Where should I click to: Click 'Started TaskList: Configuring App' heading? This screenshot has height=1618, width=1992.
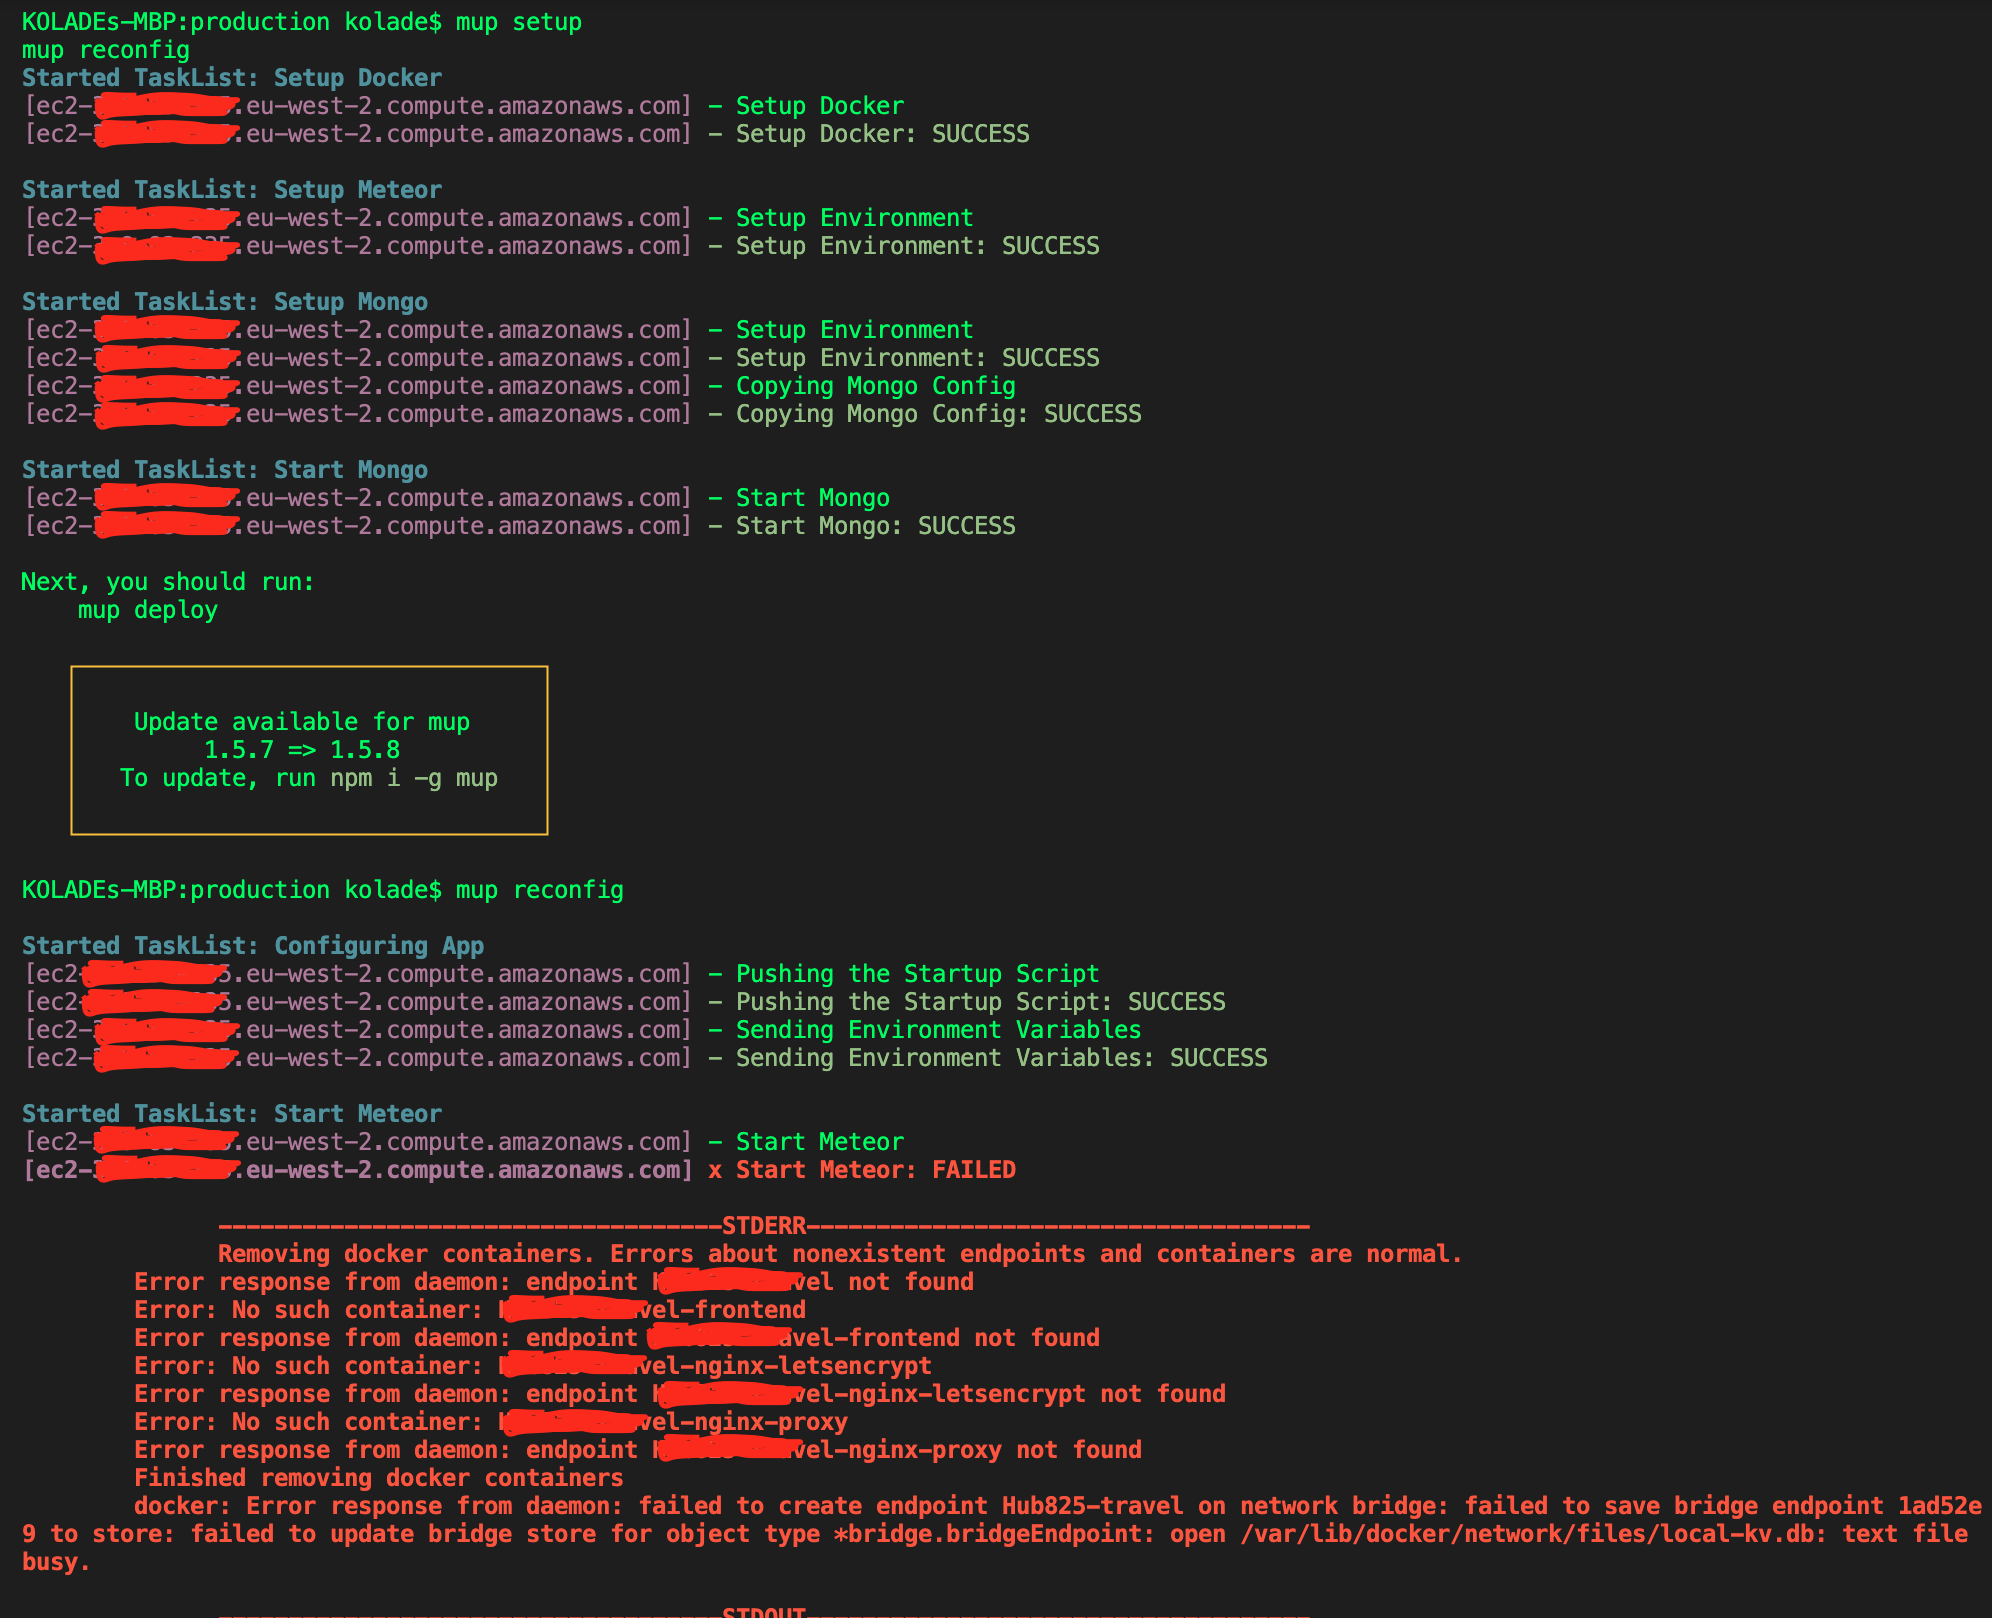click(253, 946)
